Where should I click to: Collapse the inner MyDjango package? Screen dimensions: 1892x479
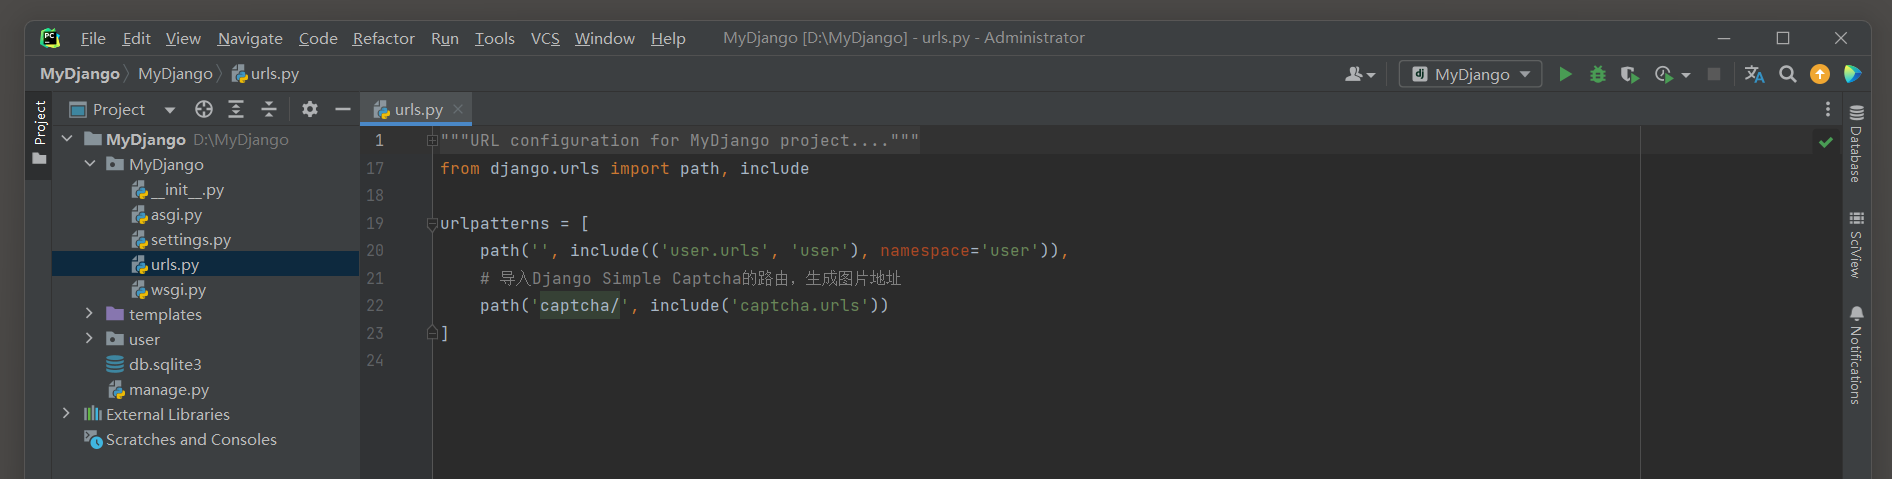tap(90, 164)
